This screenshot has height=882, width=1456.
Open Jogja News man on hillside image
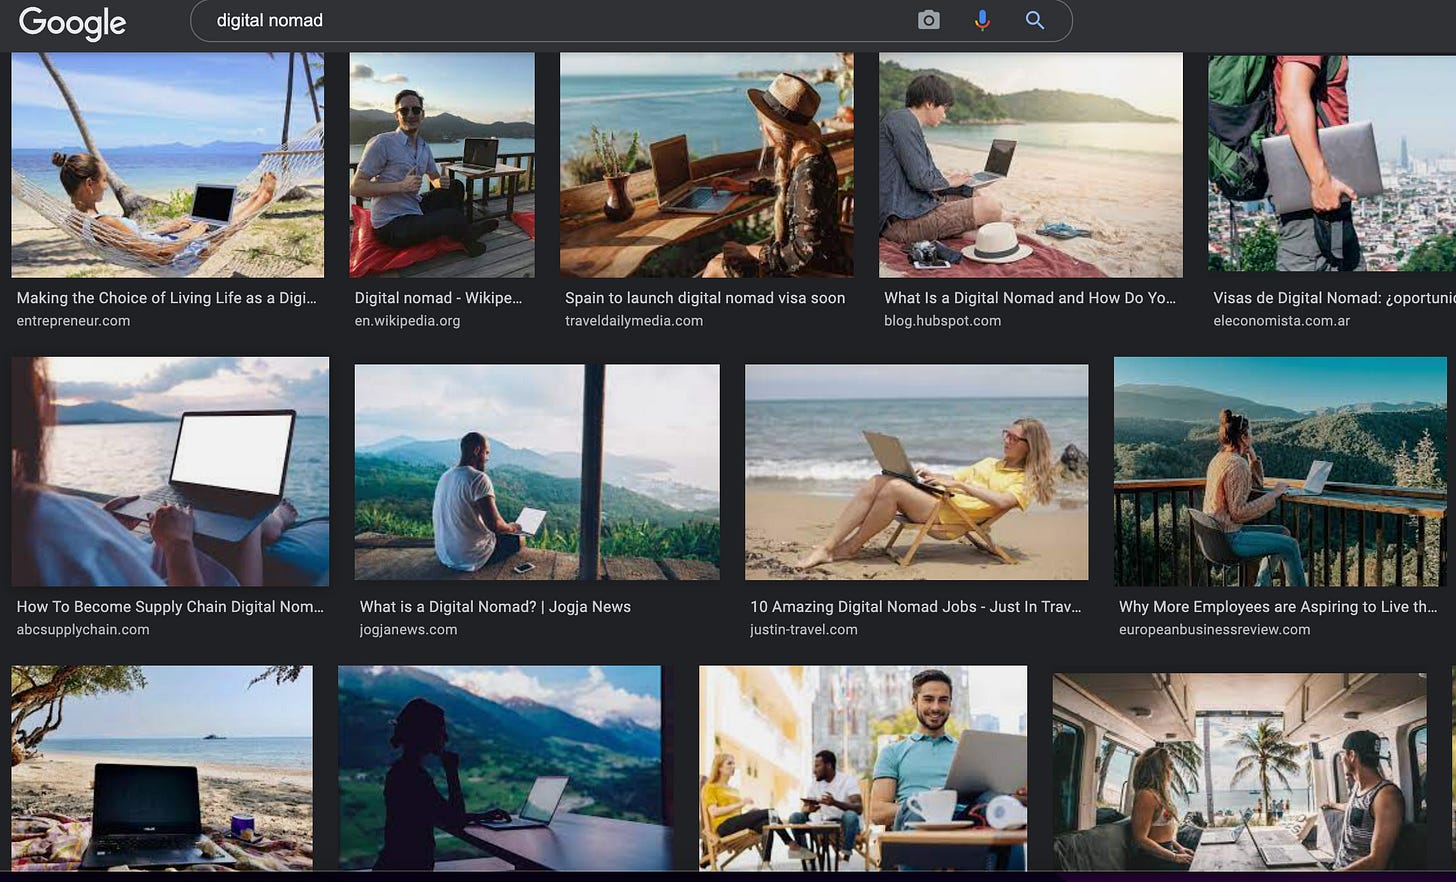(x=537, y=472)
